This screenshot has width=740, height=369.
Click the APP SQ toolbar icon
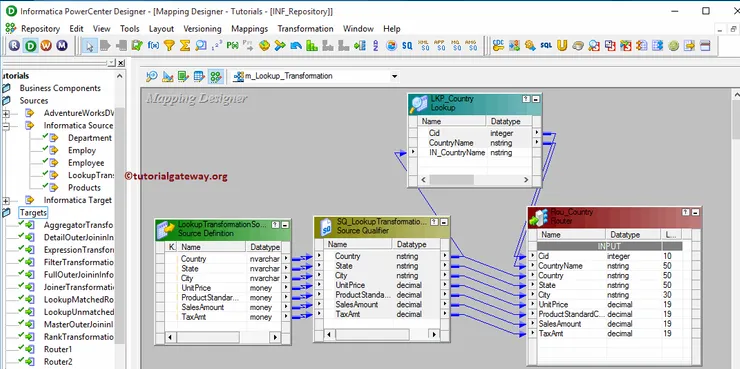coord(440,45)
